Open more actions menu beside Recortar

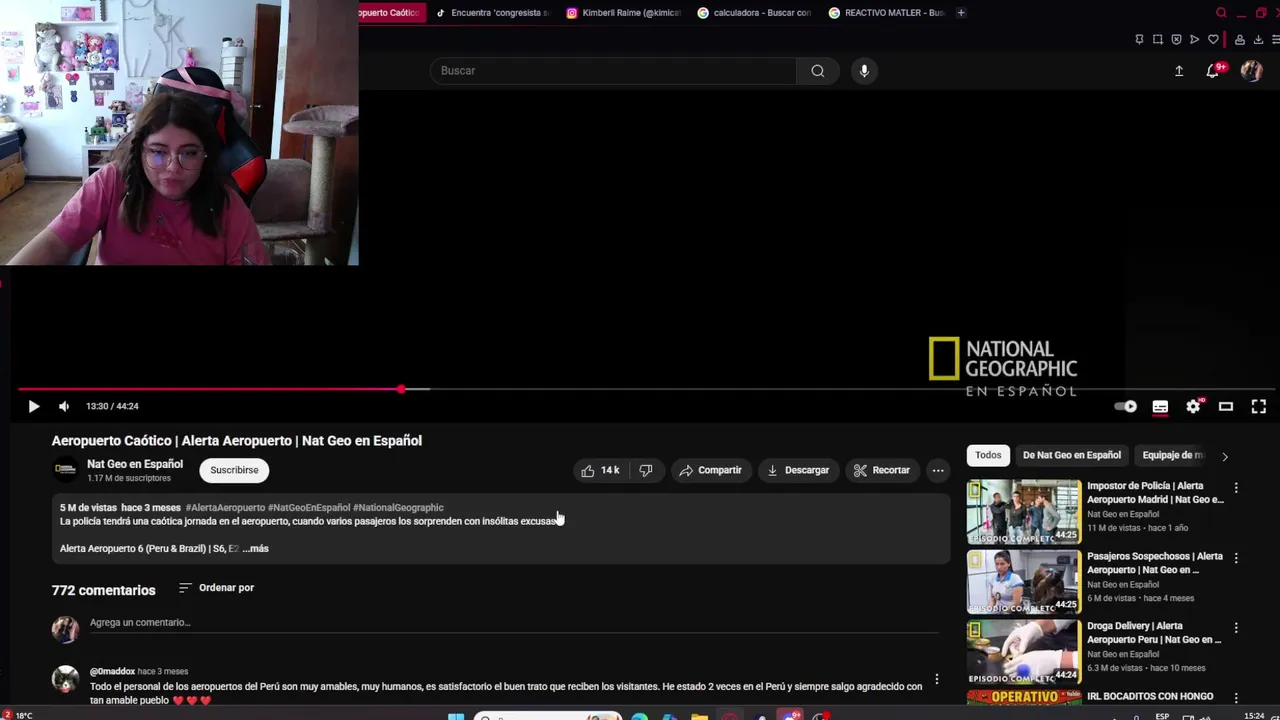click(938, 470)
